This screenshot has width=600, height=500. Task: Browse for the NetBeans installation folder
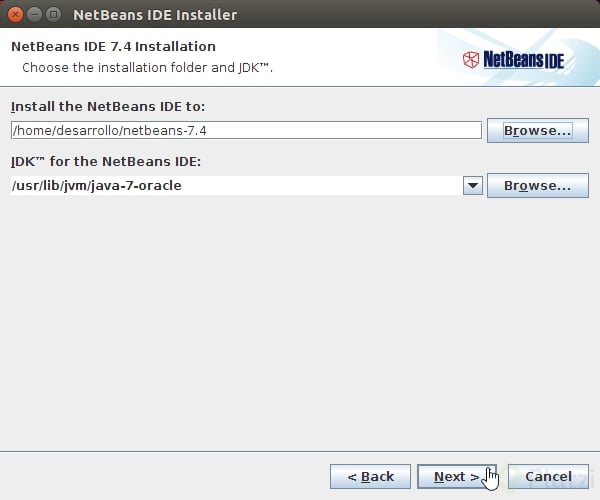pos(538,130)
